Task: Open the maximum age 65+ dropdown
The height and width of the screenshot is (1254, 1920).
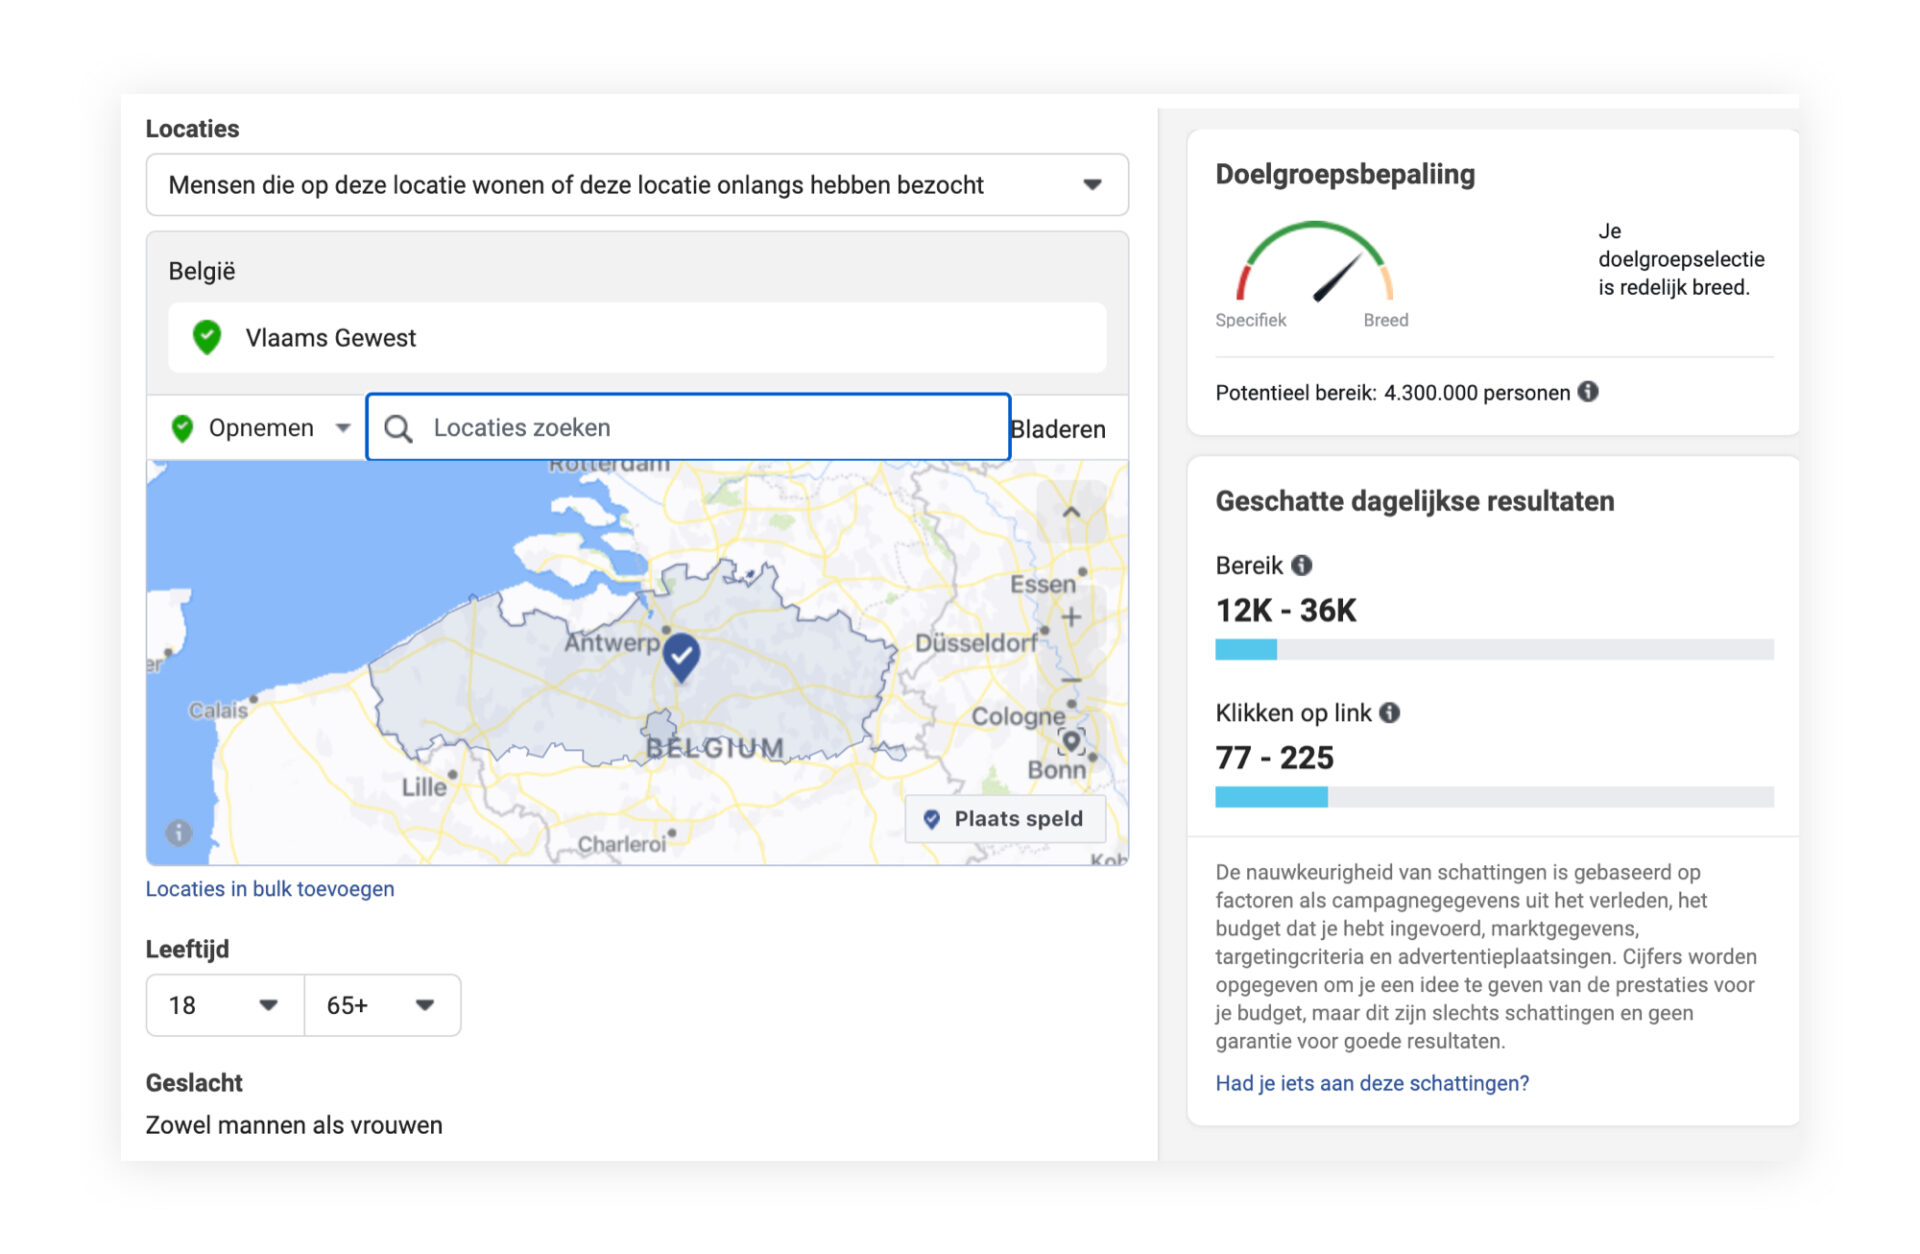Action: (382, 1005)
